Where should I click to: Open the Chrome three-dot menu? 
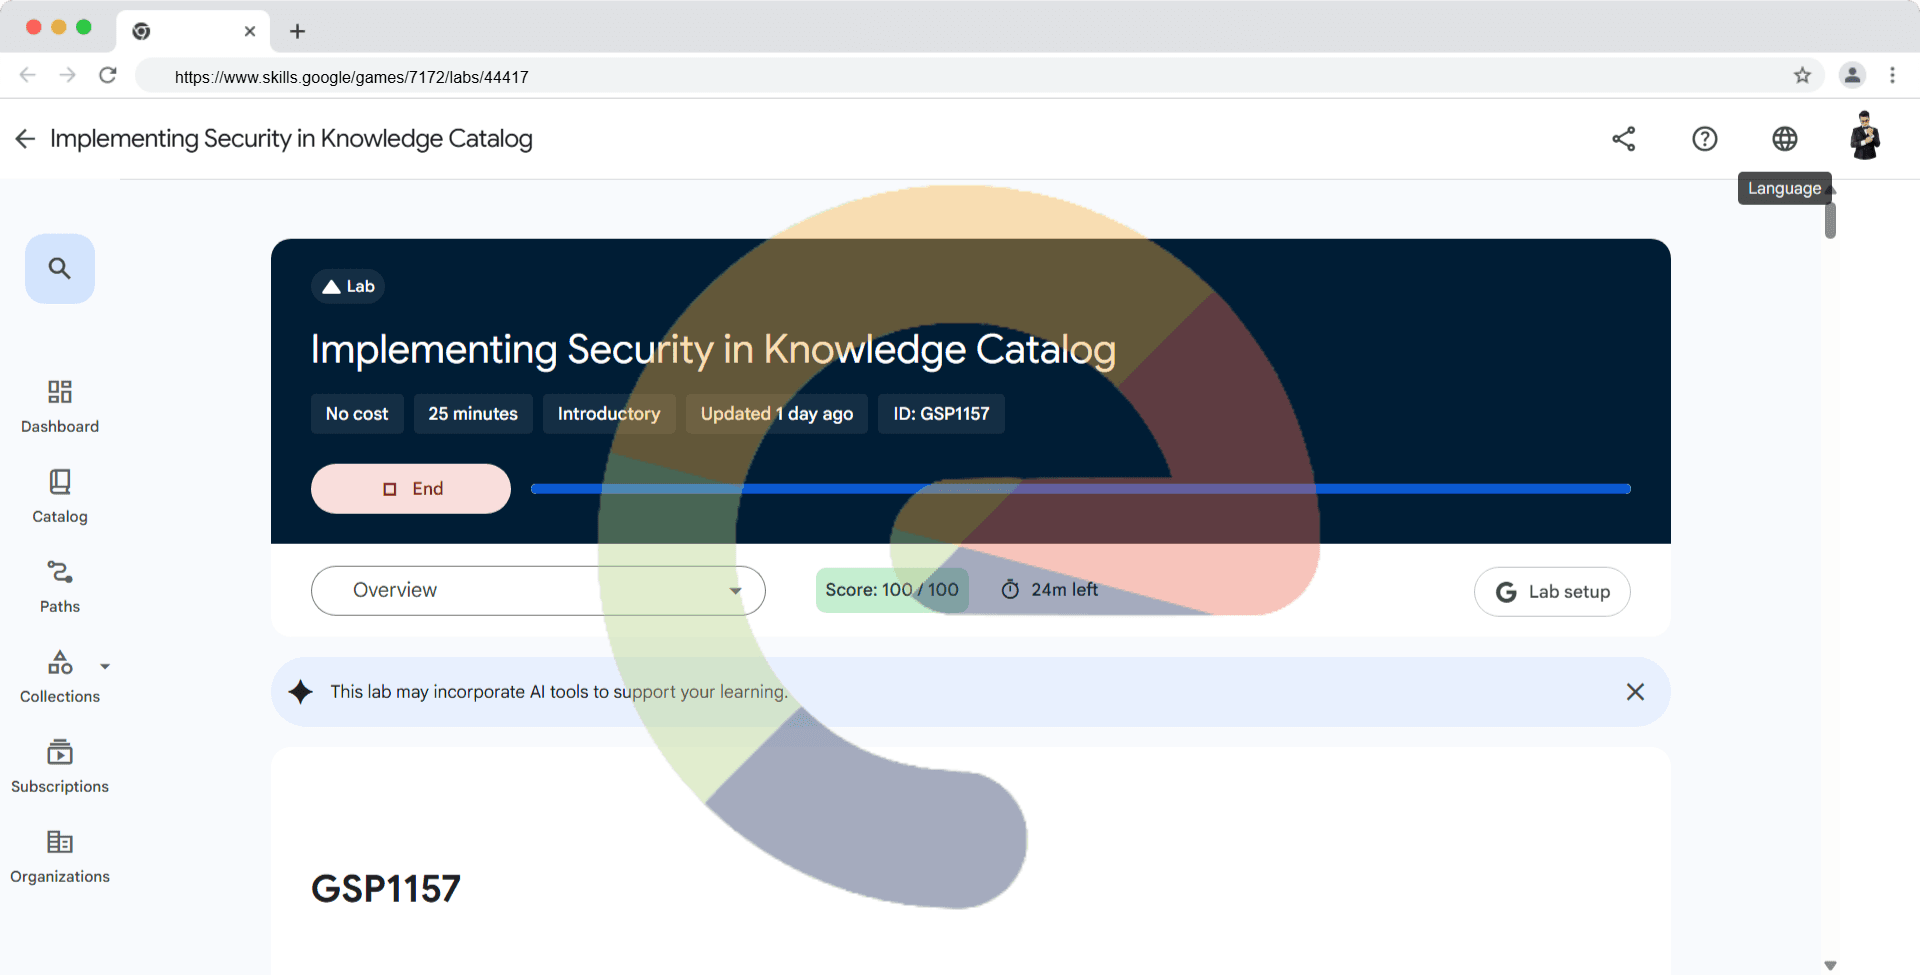[x=1892, y=75]
